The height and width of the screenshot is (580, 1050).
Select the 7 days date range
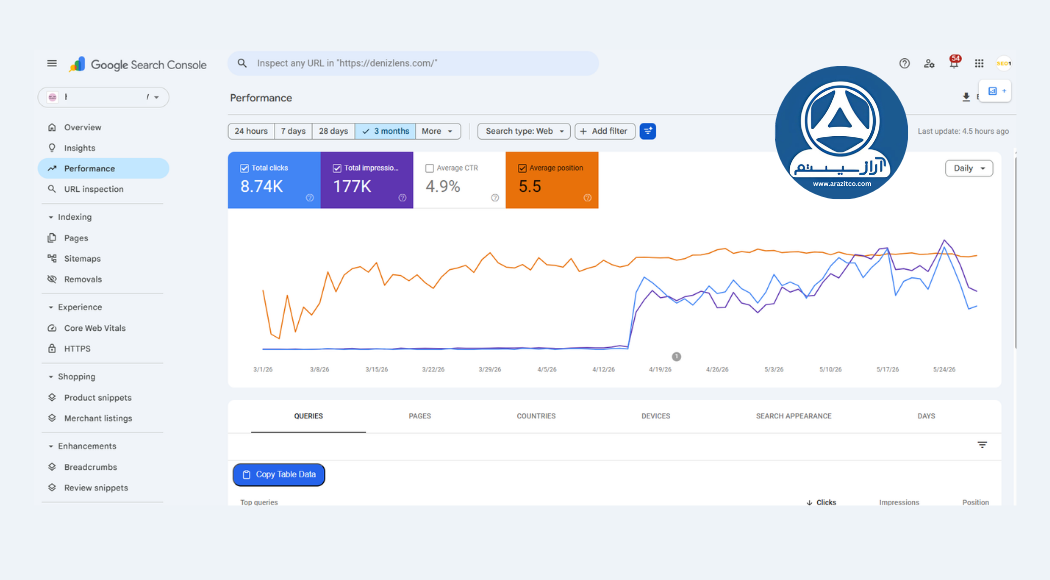[293, 131]
